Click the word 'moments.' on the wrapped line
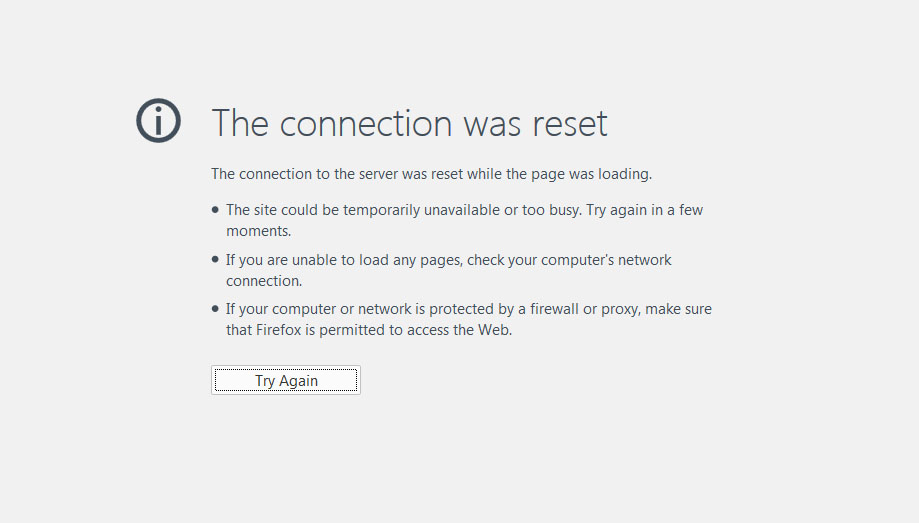 coord(258,231)
